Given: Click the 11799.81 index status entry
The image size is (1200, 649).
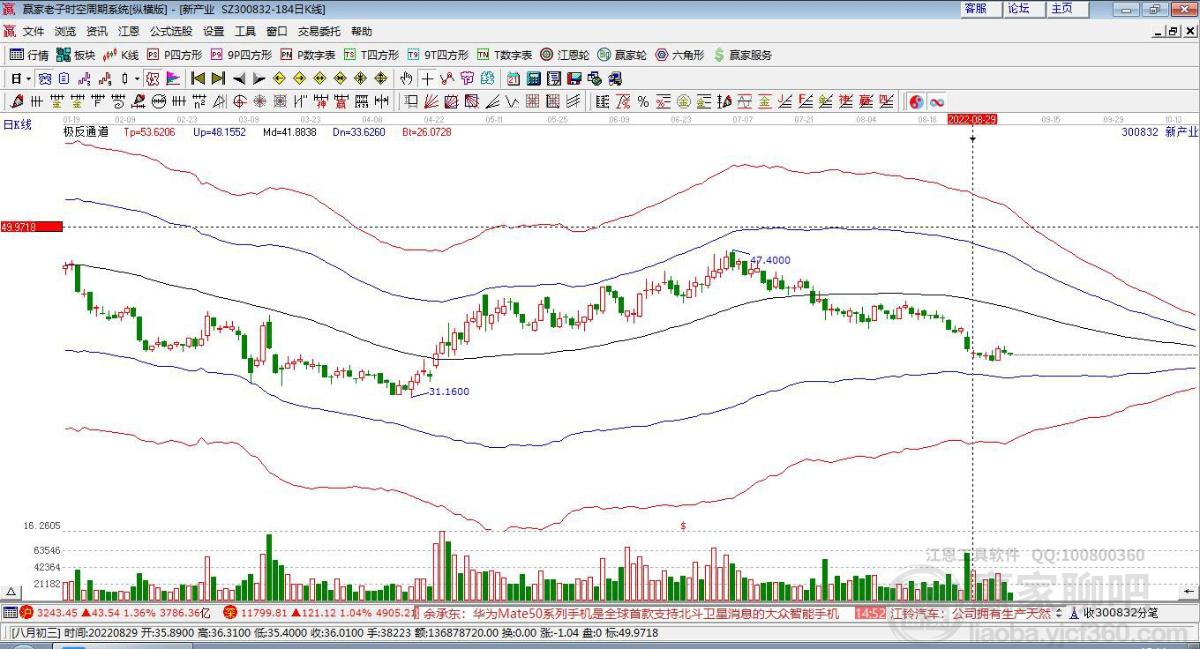Looking at the screenshot, I should click(318, 612).
